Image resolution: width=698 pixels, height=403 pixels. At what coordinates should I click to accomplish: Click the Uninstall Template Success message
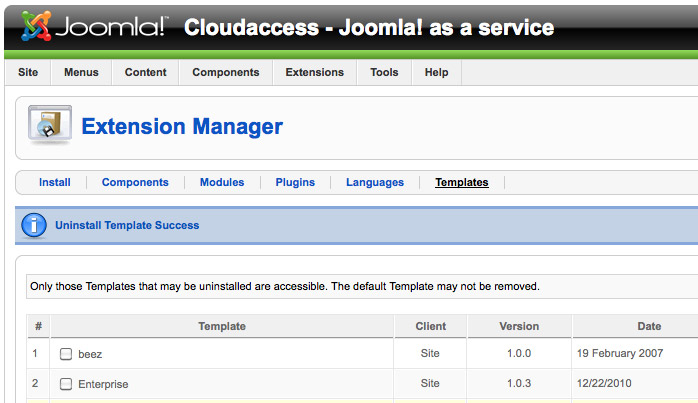pos(127,225)
